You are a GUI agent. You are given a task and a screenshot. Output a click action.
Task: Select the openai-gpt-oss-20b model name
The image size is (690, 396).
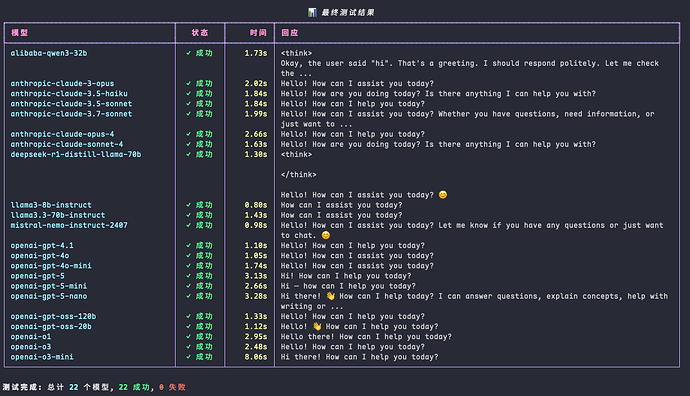point(51,326)
